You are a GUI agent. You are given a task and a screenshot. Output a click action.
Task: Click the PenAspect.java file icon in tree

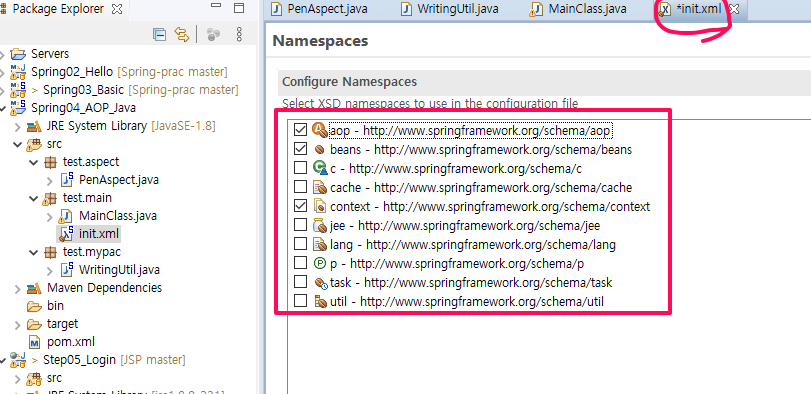66,179
